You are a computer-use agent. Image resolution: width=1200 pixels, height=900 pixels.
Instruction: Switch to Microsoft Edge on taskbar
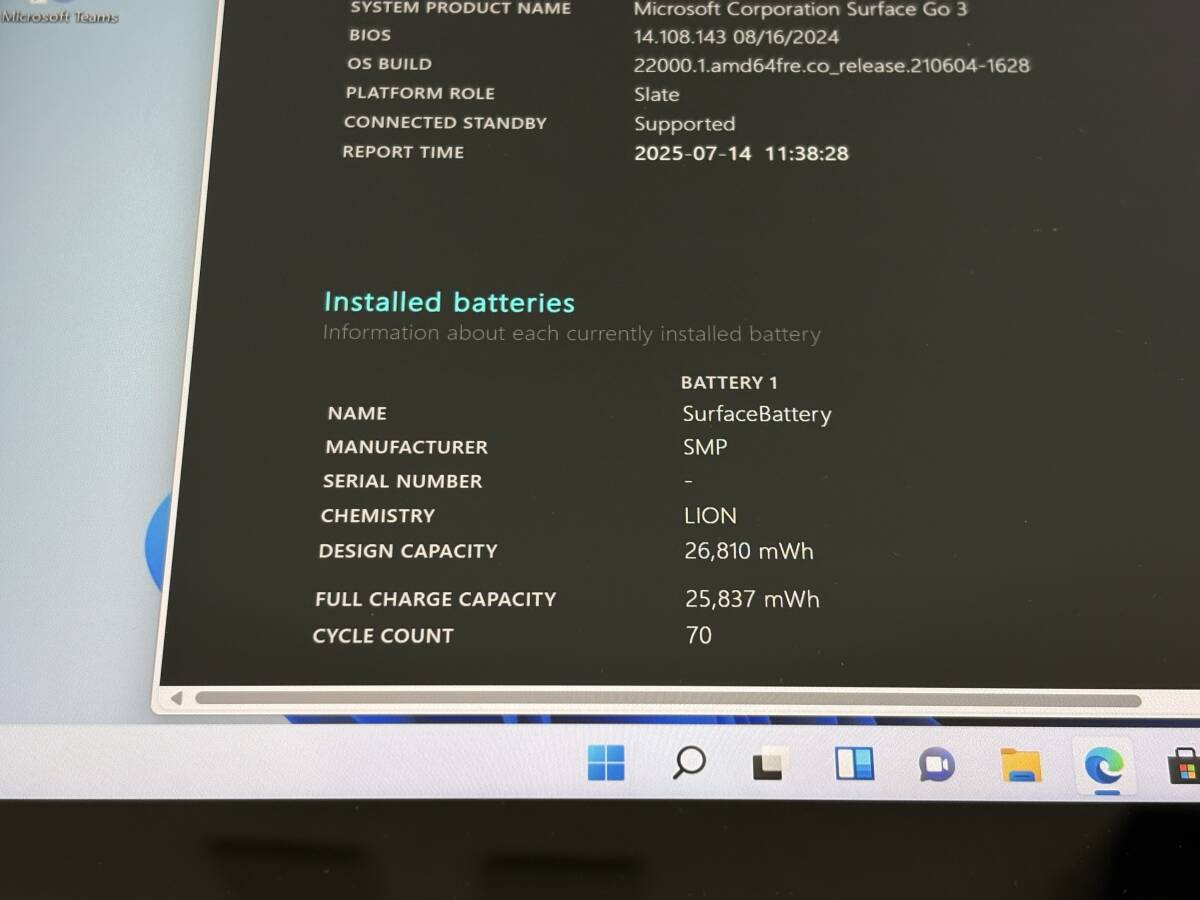pos(1105,767)
